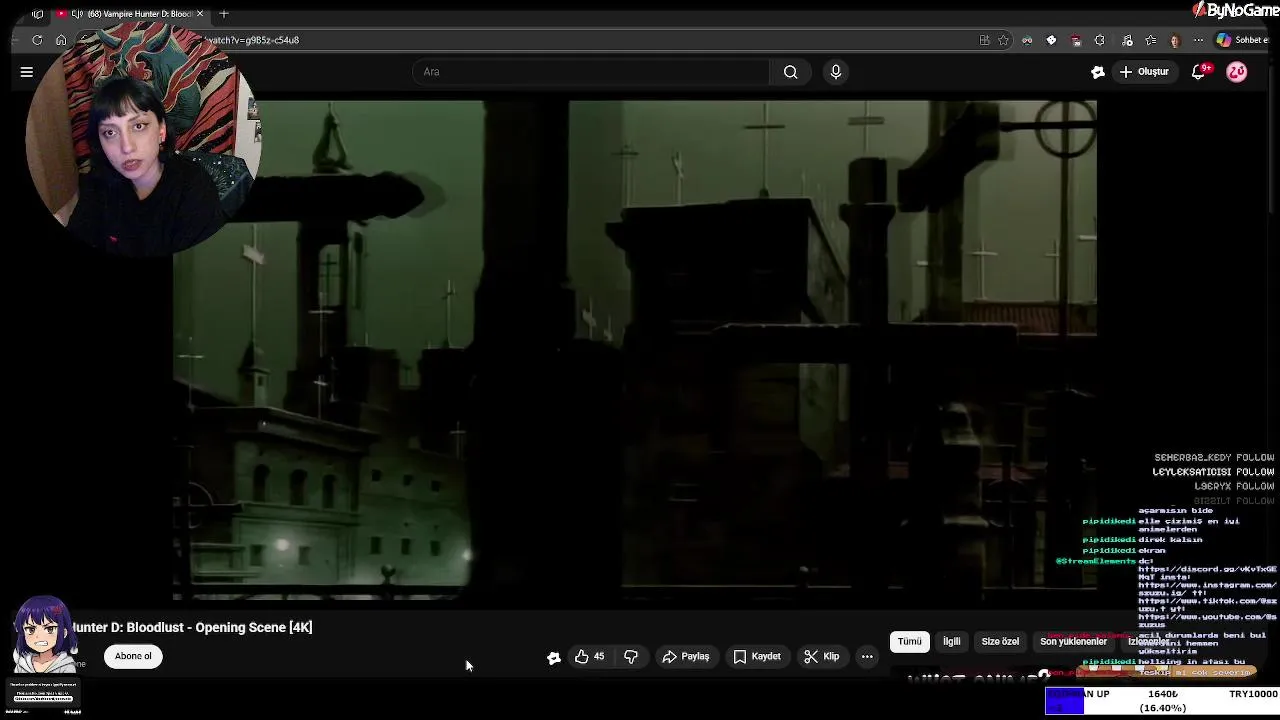The width and height of the screenshot is (1280, 720).
Task: Click the Paylaş share button
Action: point(686,657)
